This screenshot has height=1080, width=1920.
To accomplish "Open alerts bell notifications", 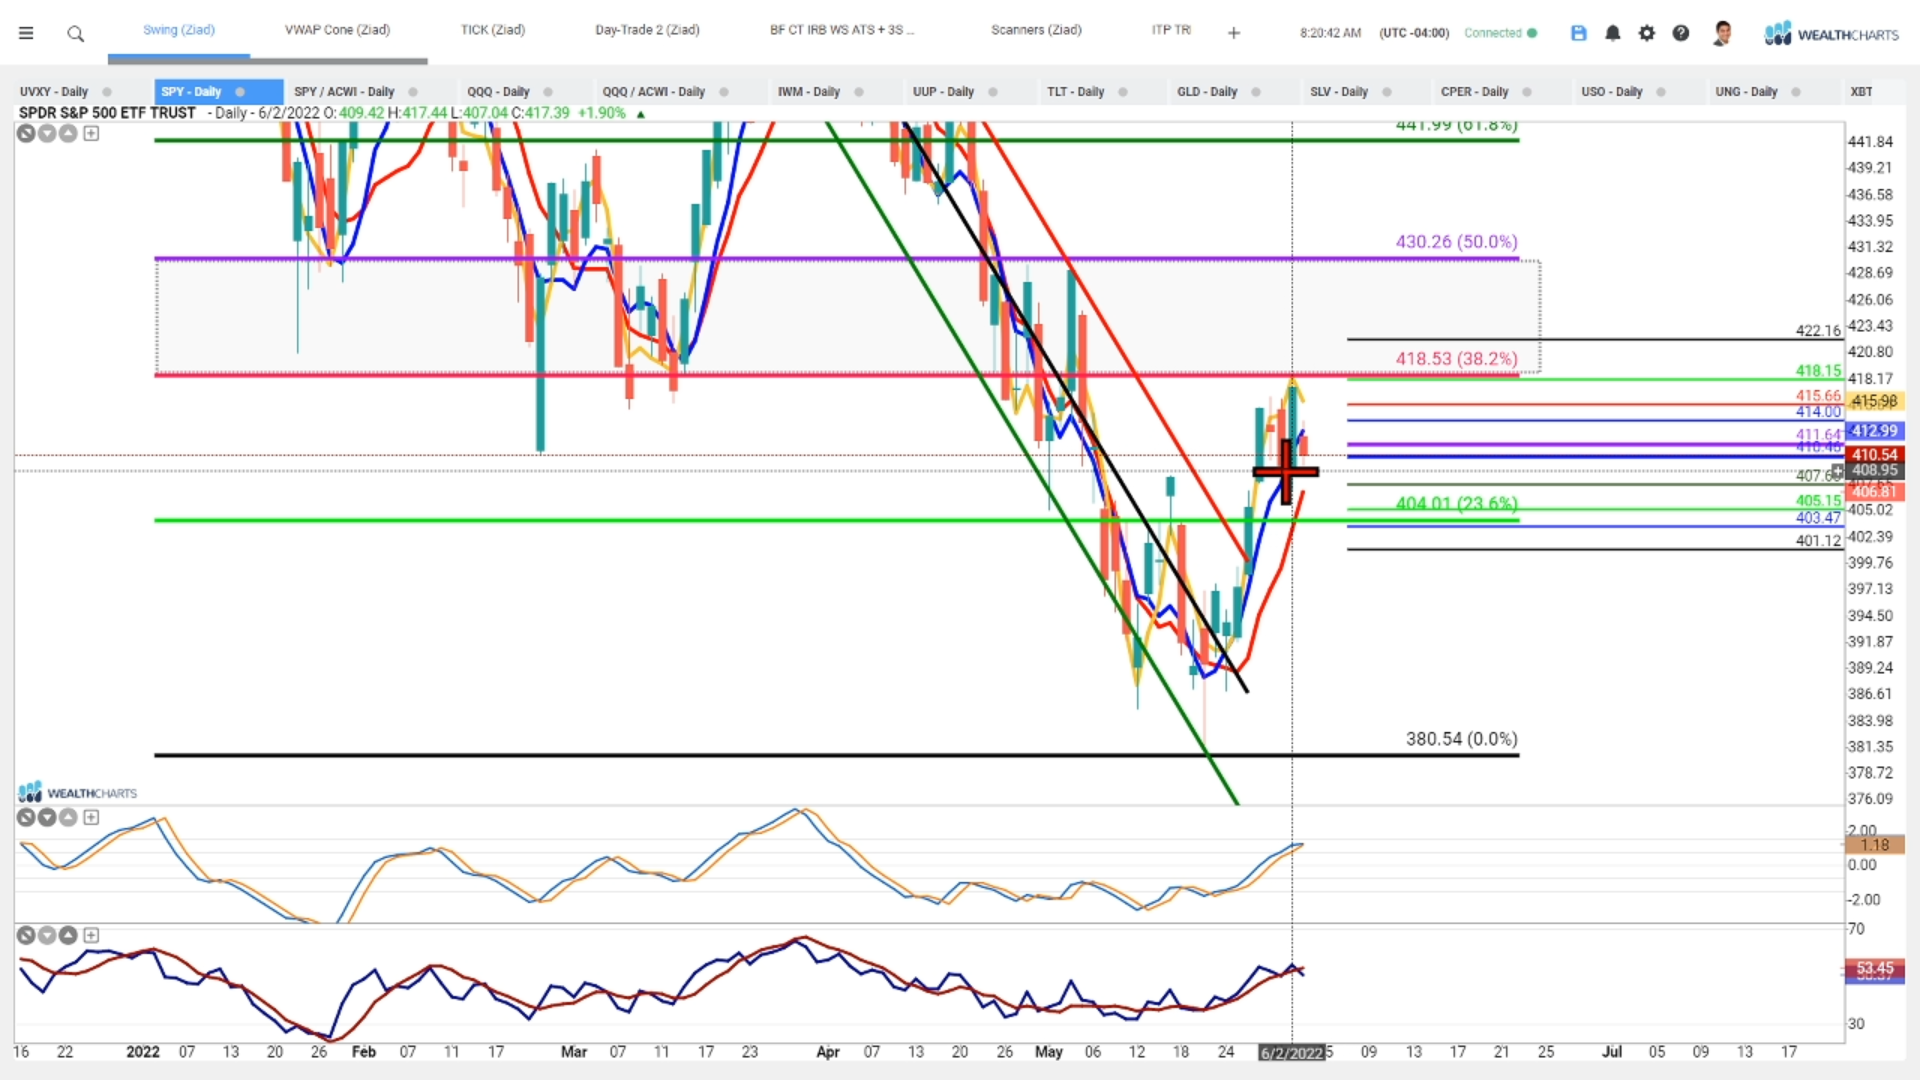I will (x=1613, y=33).
